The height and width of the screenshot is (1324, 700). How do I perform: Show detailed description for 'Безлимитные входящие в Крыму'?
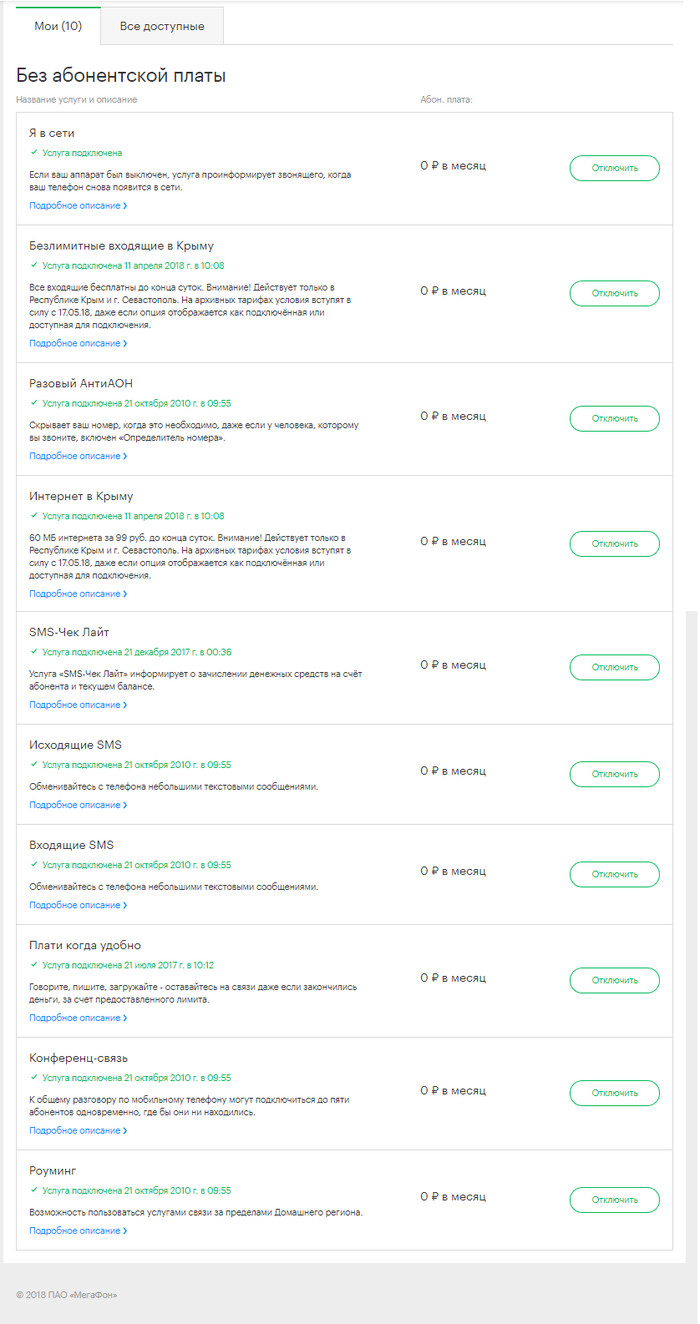click(78, 343)
